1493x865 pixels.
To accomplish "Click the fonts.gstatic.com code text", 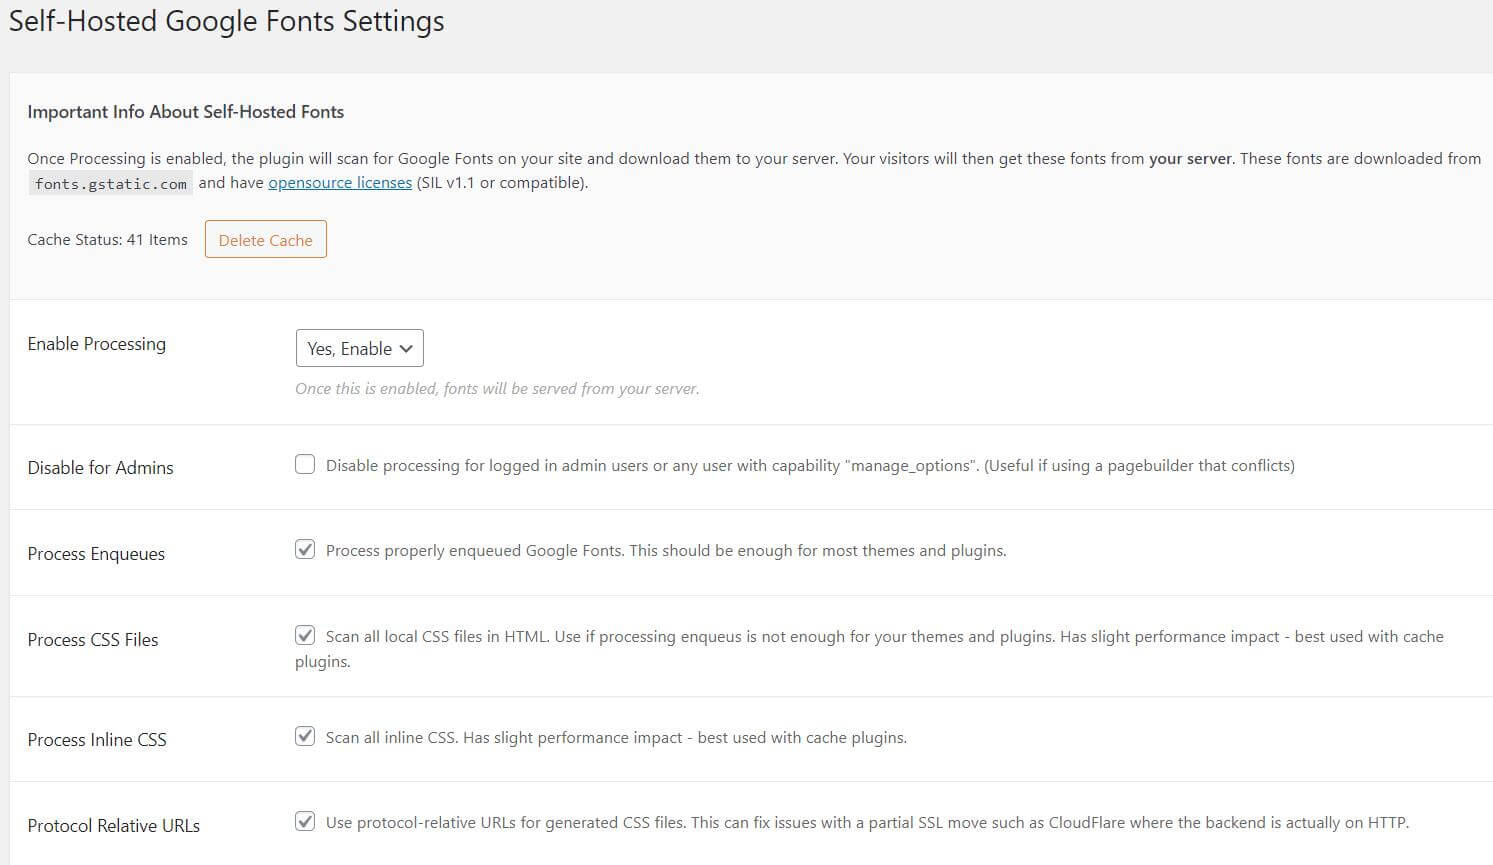I will point(110,184).
